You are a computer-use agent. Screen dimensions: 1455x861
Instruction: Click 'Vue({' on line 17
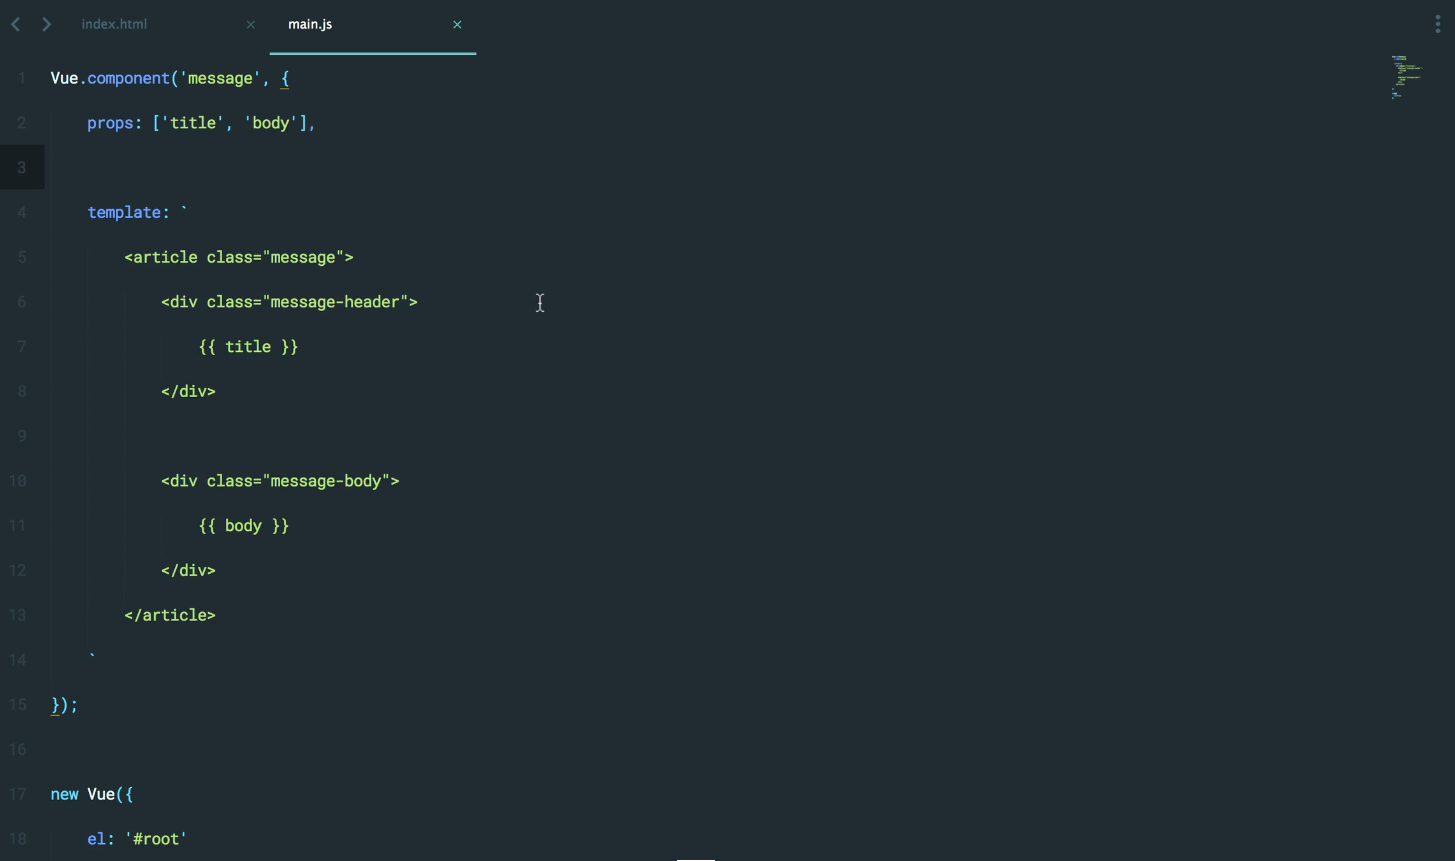110,794
